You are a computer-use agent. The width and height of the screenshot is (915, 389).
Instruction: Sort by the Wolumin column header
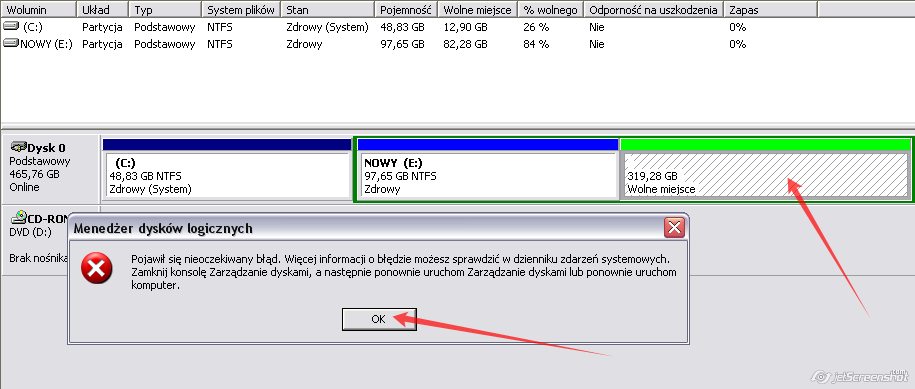[x=39, y=10]
